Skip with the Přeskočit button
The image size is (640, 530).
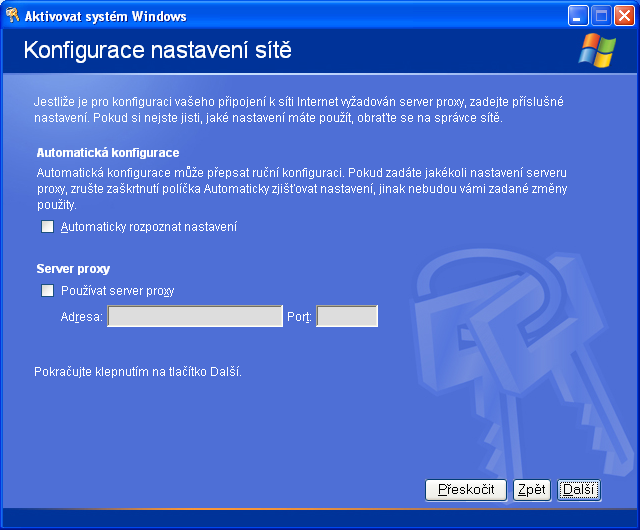click(x=466, y=490)
